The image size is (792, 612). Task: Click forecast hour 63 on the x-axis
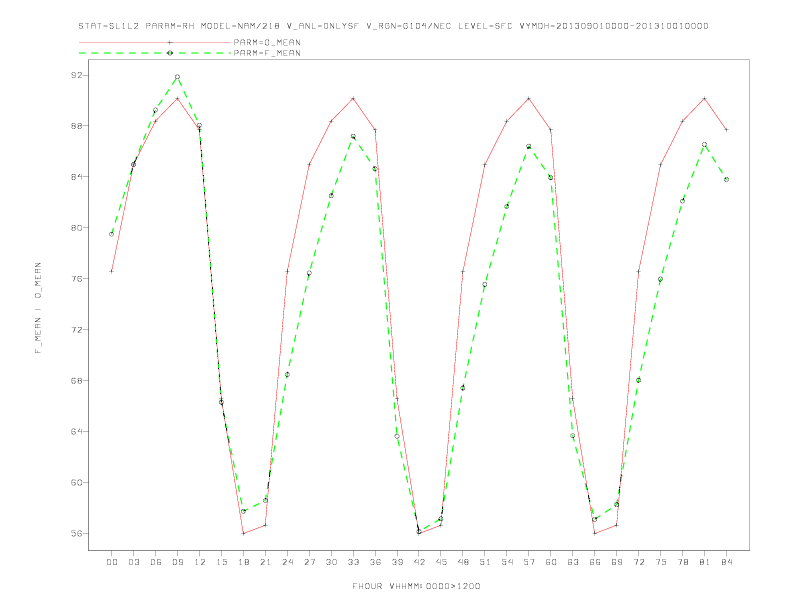pos(573,562)
